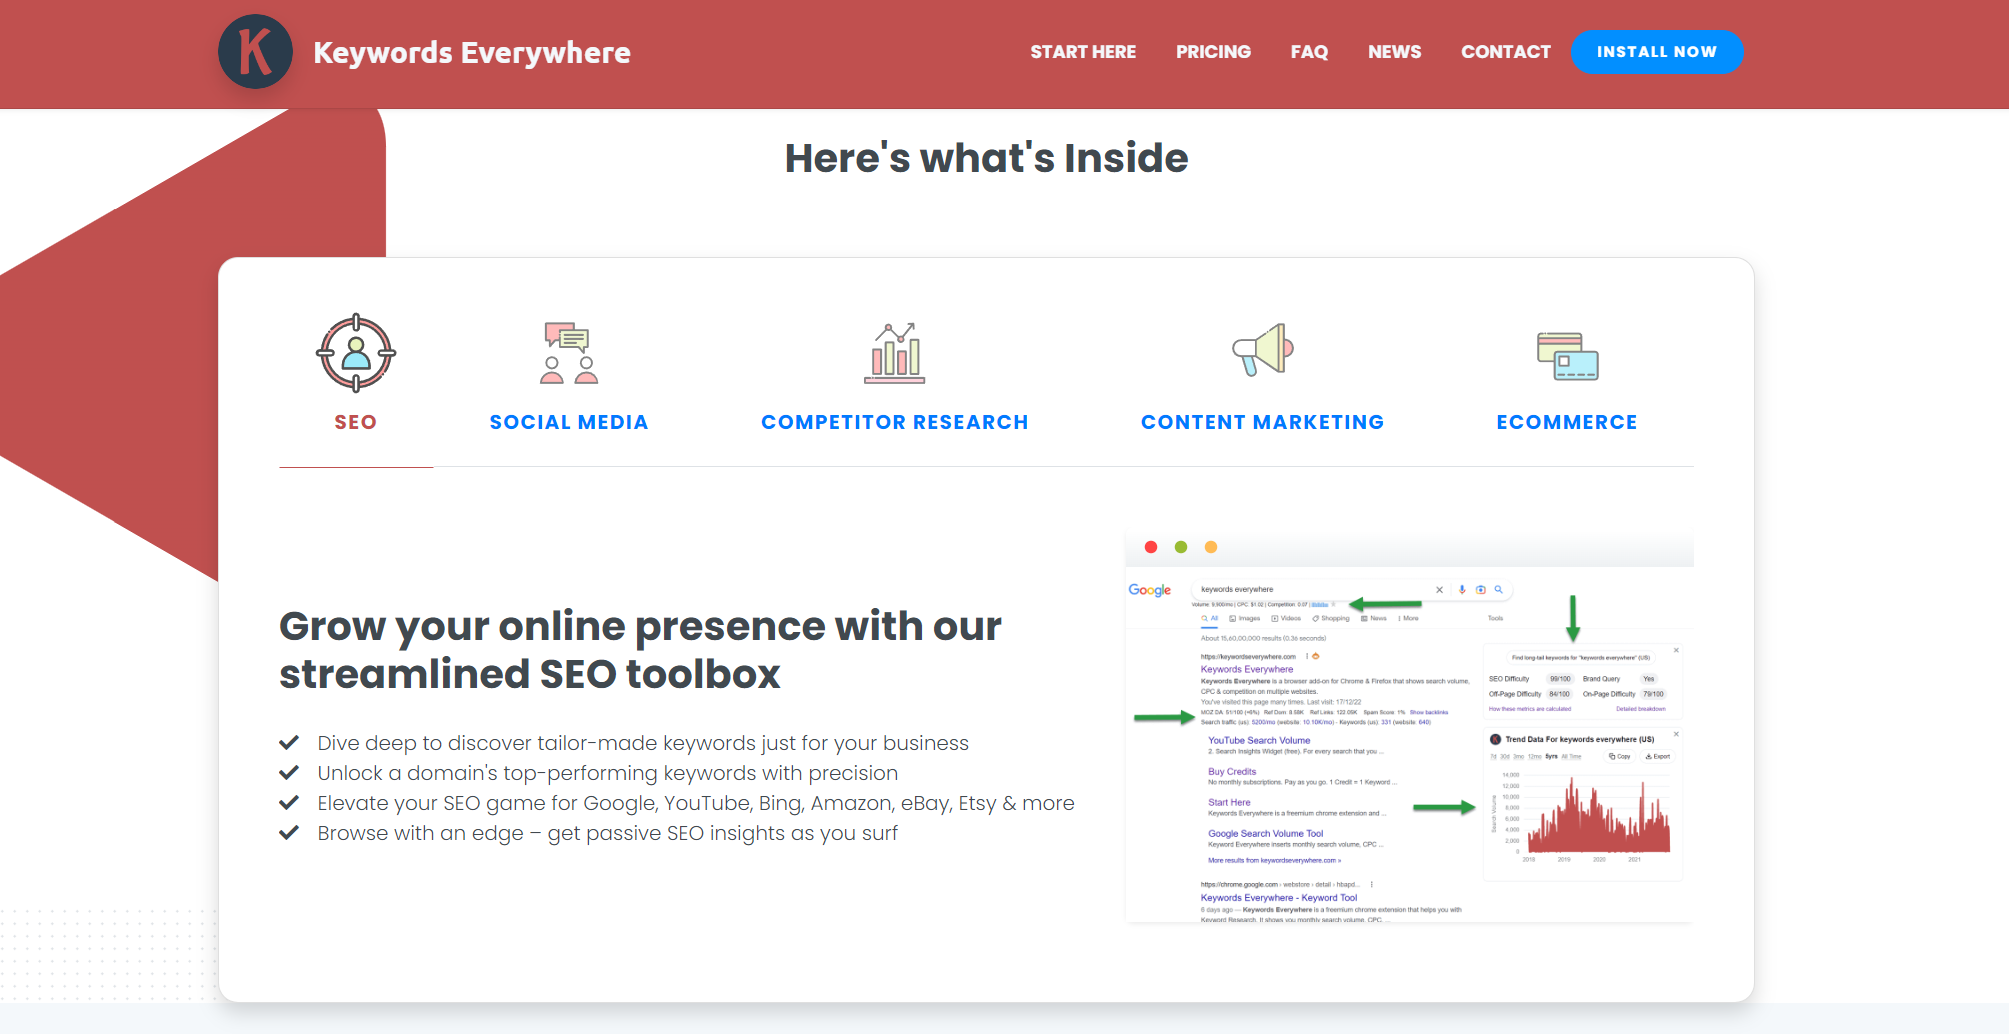Switch to the Social Media tab
2009x1034 pixels.
569,422
